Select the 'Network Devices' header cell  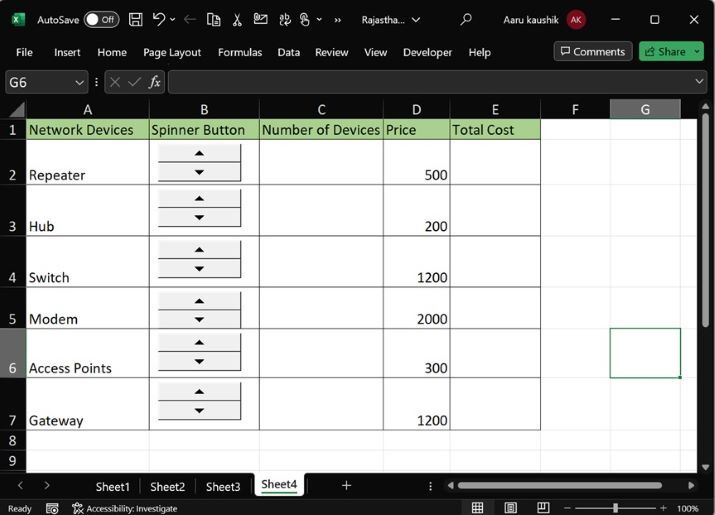[x=88, y=130]
